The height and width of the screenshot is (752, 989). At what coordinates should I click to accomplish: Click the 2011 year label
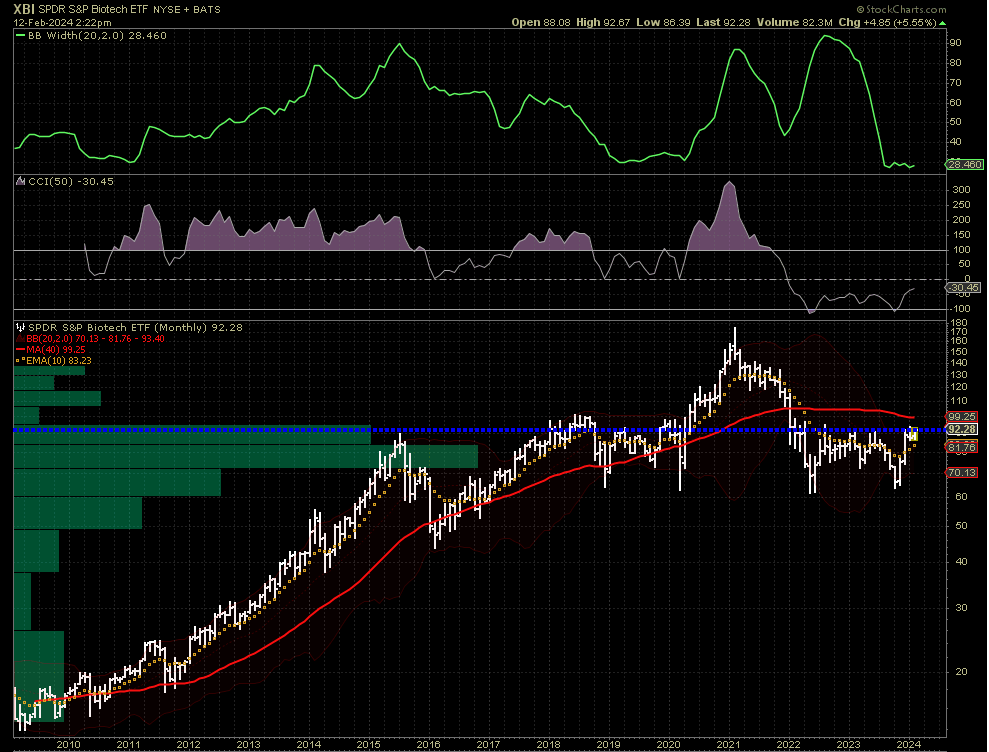pos(128,744)
